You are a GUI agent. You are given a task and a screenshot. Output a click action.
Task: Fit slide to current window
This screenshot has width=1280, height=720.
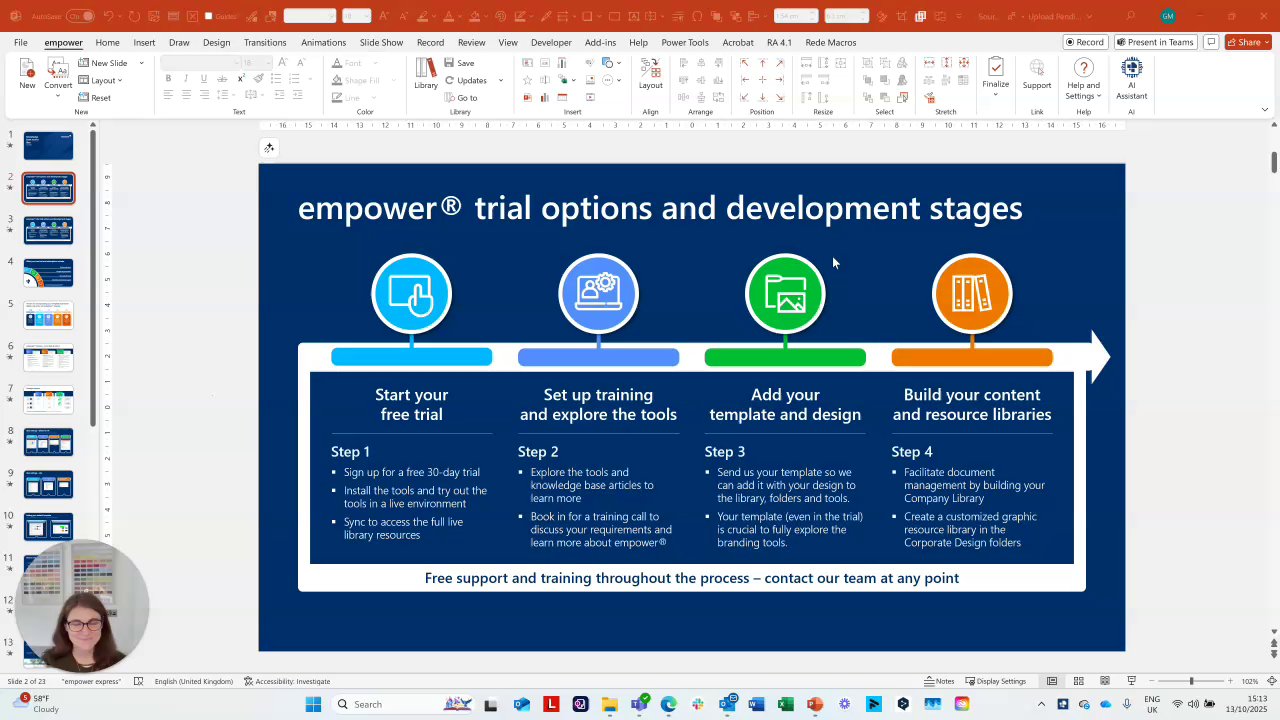(x=1270, y=681)
